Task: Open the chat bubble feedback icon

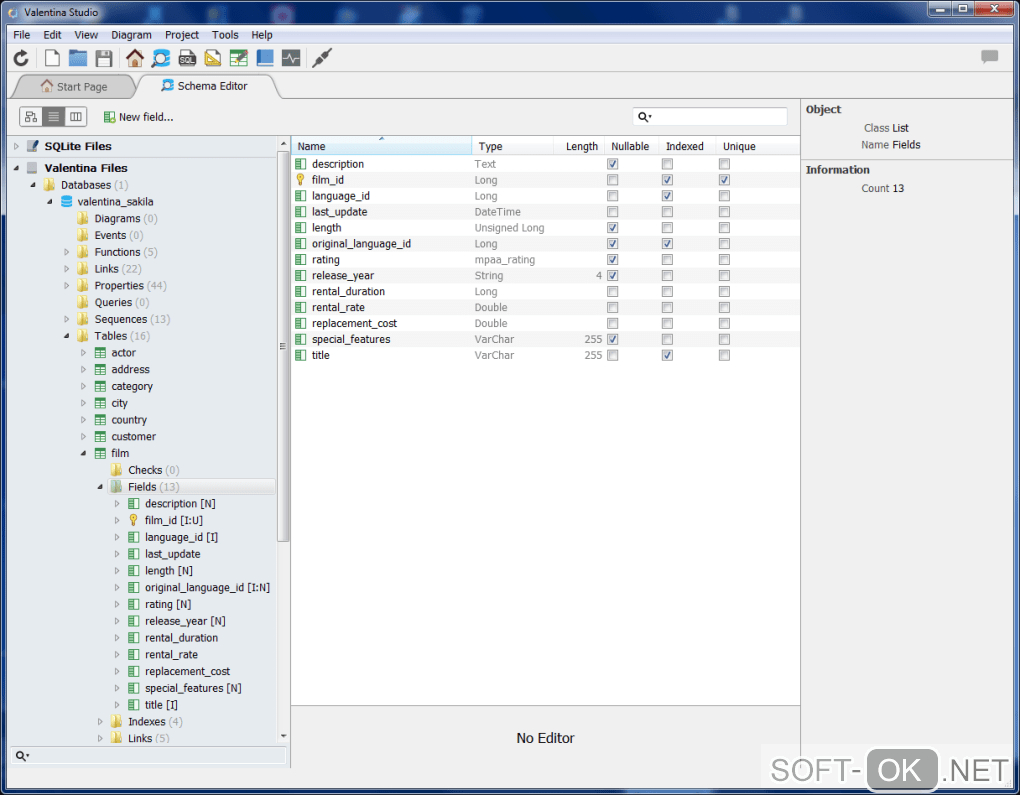Action: [989, 57]
